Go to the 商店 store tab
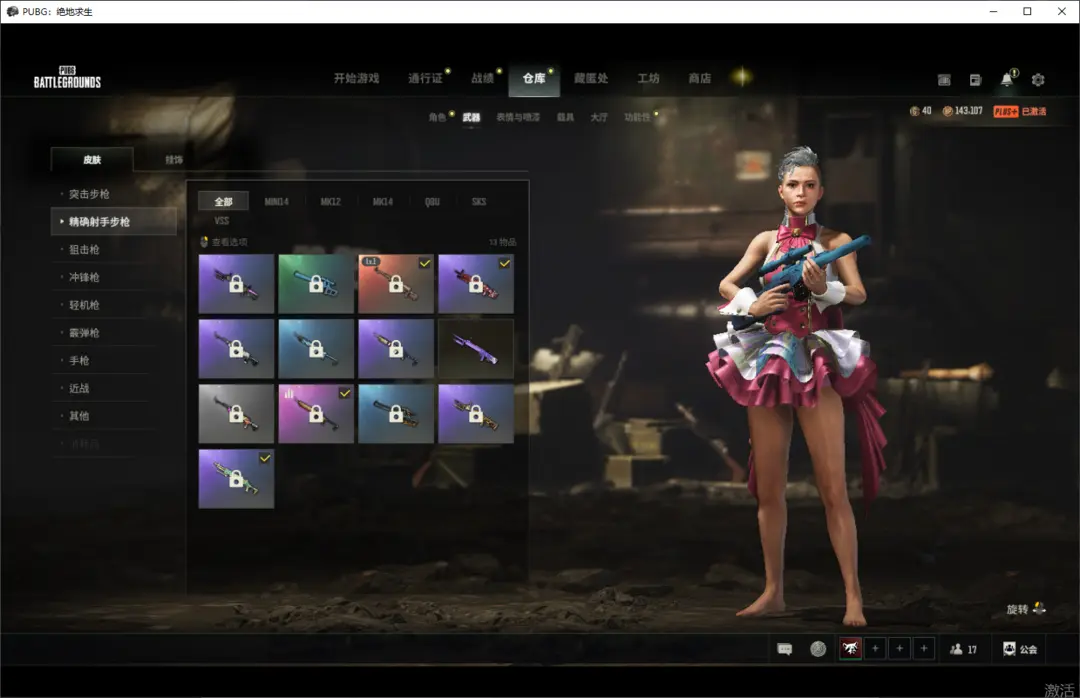1080x698 pixels. coord(700,79)
